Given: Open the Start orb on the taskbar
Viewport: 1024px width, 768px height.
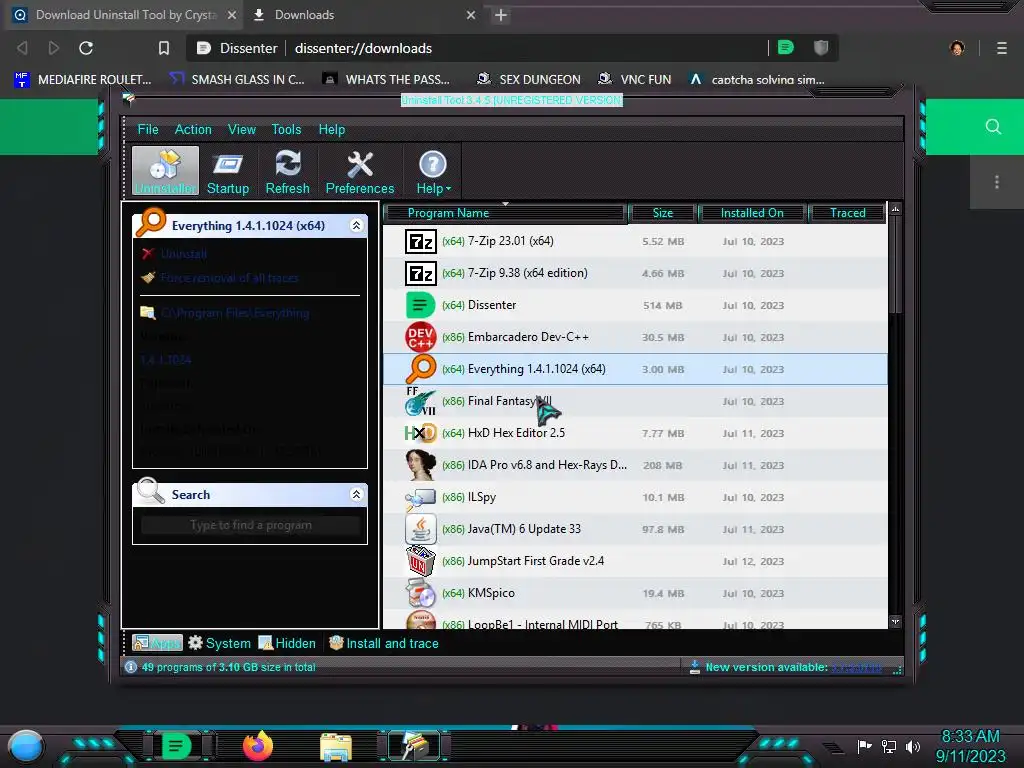Looking at the screenshot, I should [x=26, y=747].
